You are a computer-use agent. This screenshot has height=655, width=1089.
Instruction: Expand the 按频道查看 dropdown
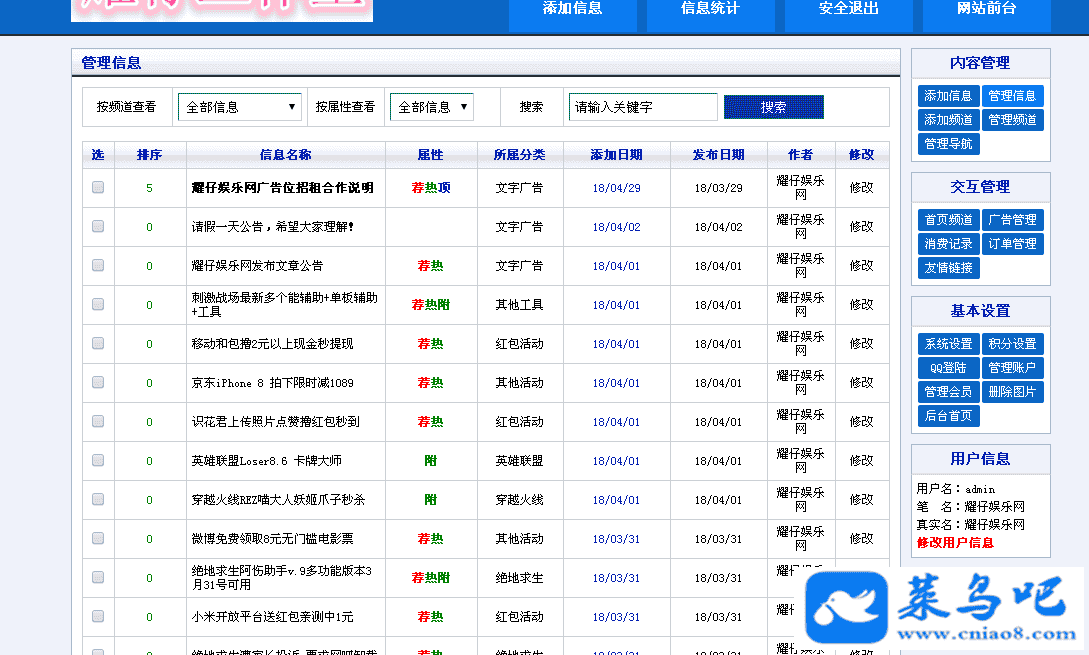click(x=240, y=107)
